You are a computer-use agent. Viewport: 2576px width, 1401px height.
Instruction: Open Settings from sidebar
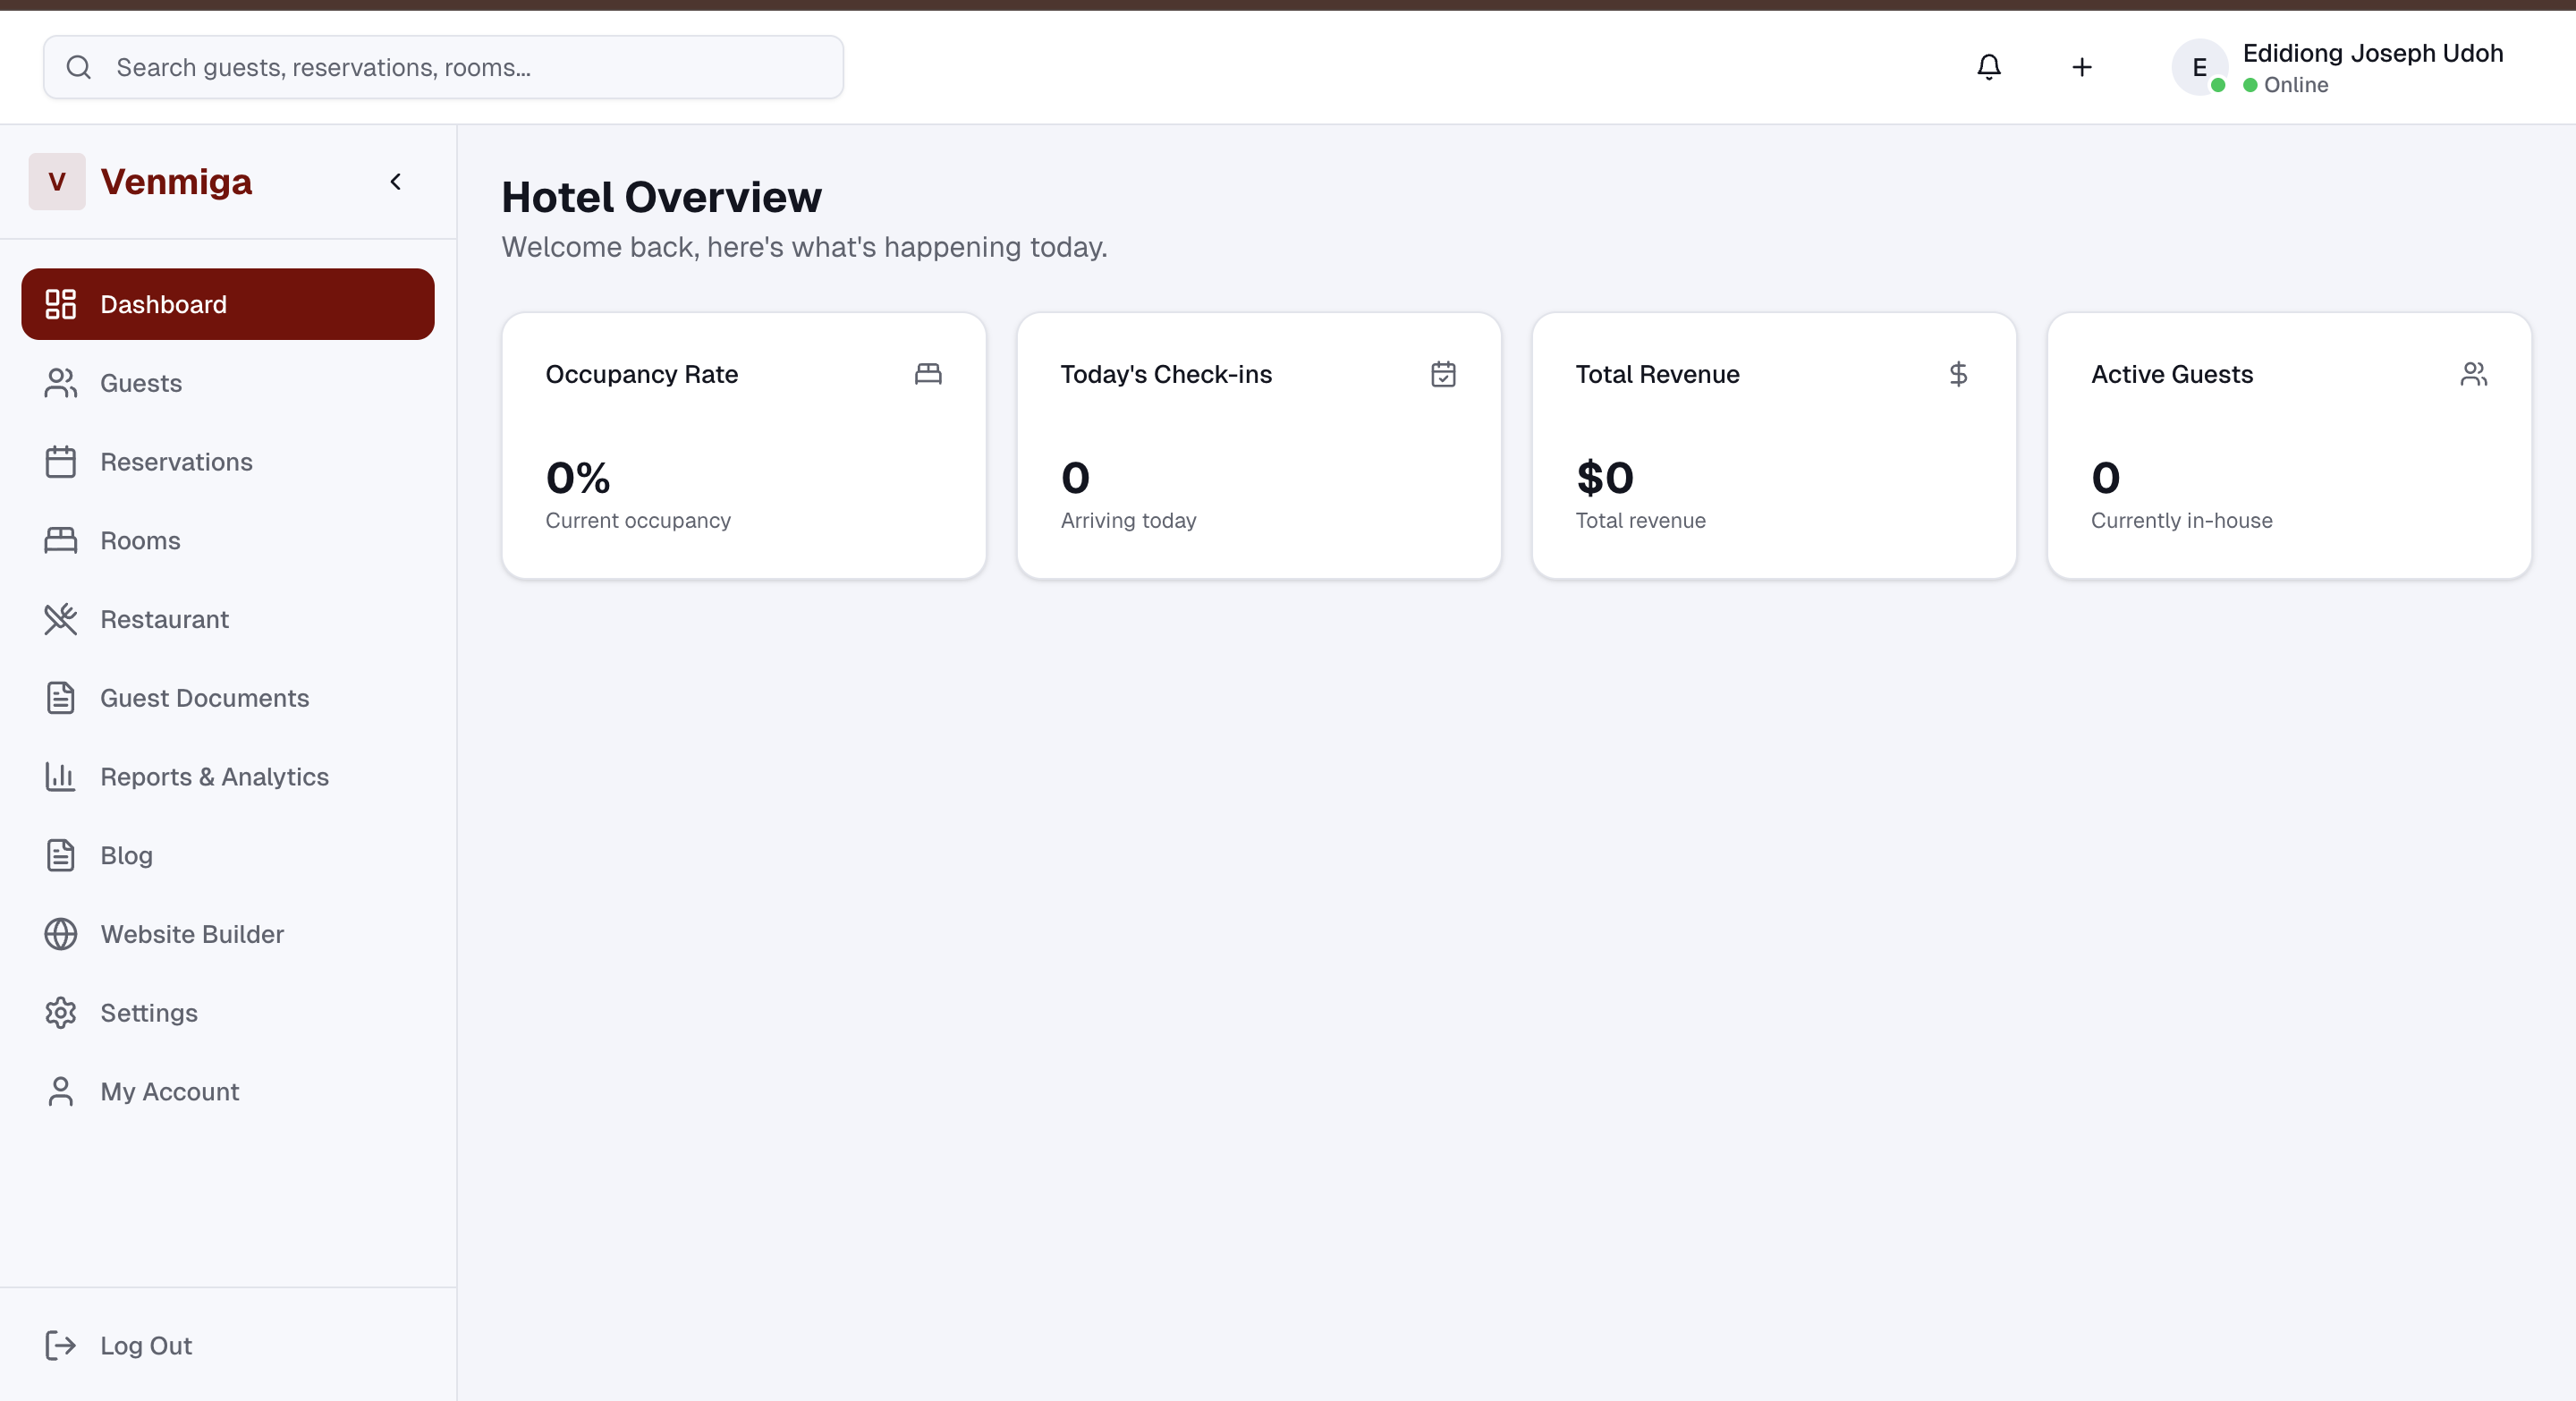tap(149, 1013)
